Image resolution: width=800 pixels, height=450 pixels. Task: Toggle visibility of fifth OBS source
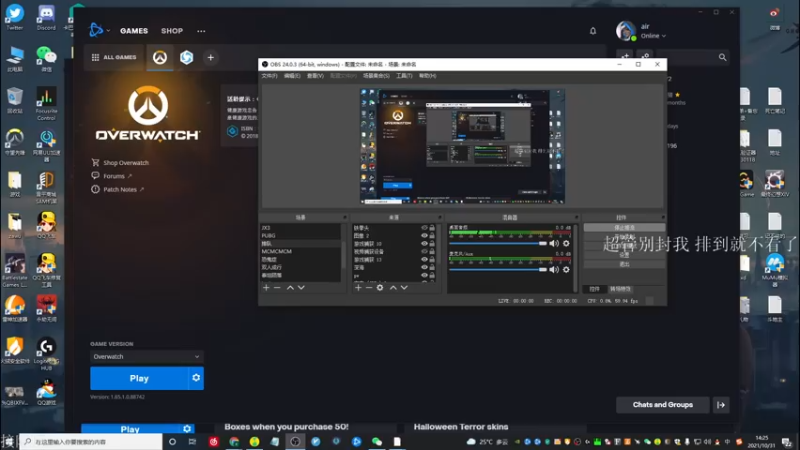pos(424,259)
